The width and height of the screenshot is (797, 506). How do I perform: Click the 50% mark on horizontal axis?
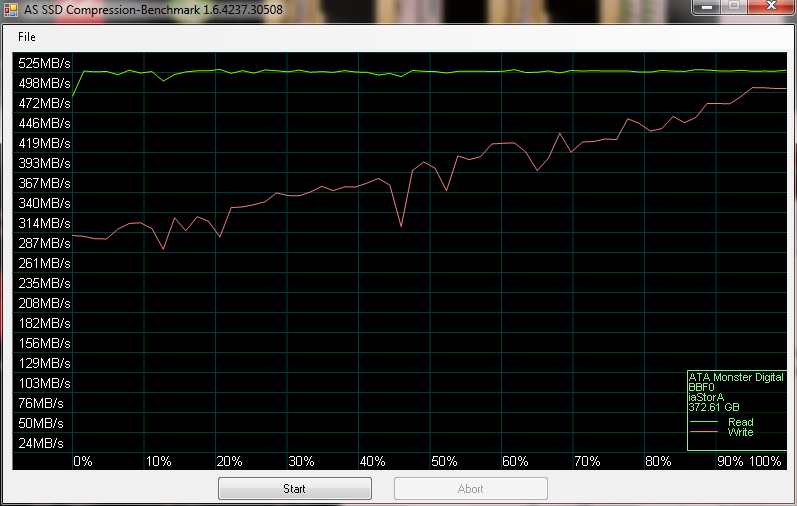click(444, 461)
